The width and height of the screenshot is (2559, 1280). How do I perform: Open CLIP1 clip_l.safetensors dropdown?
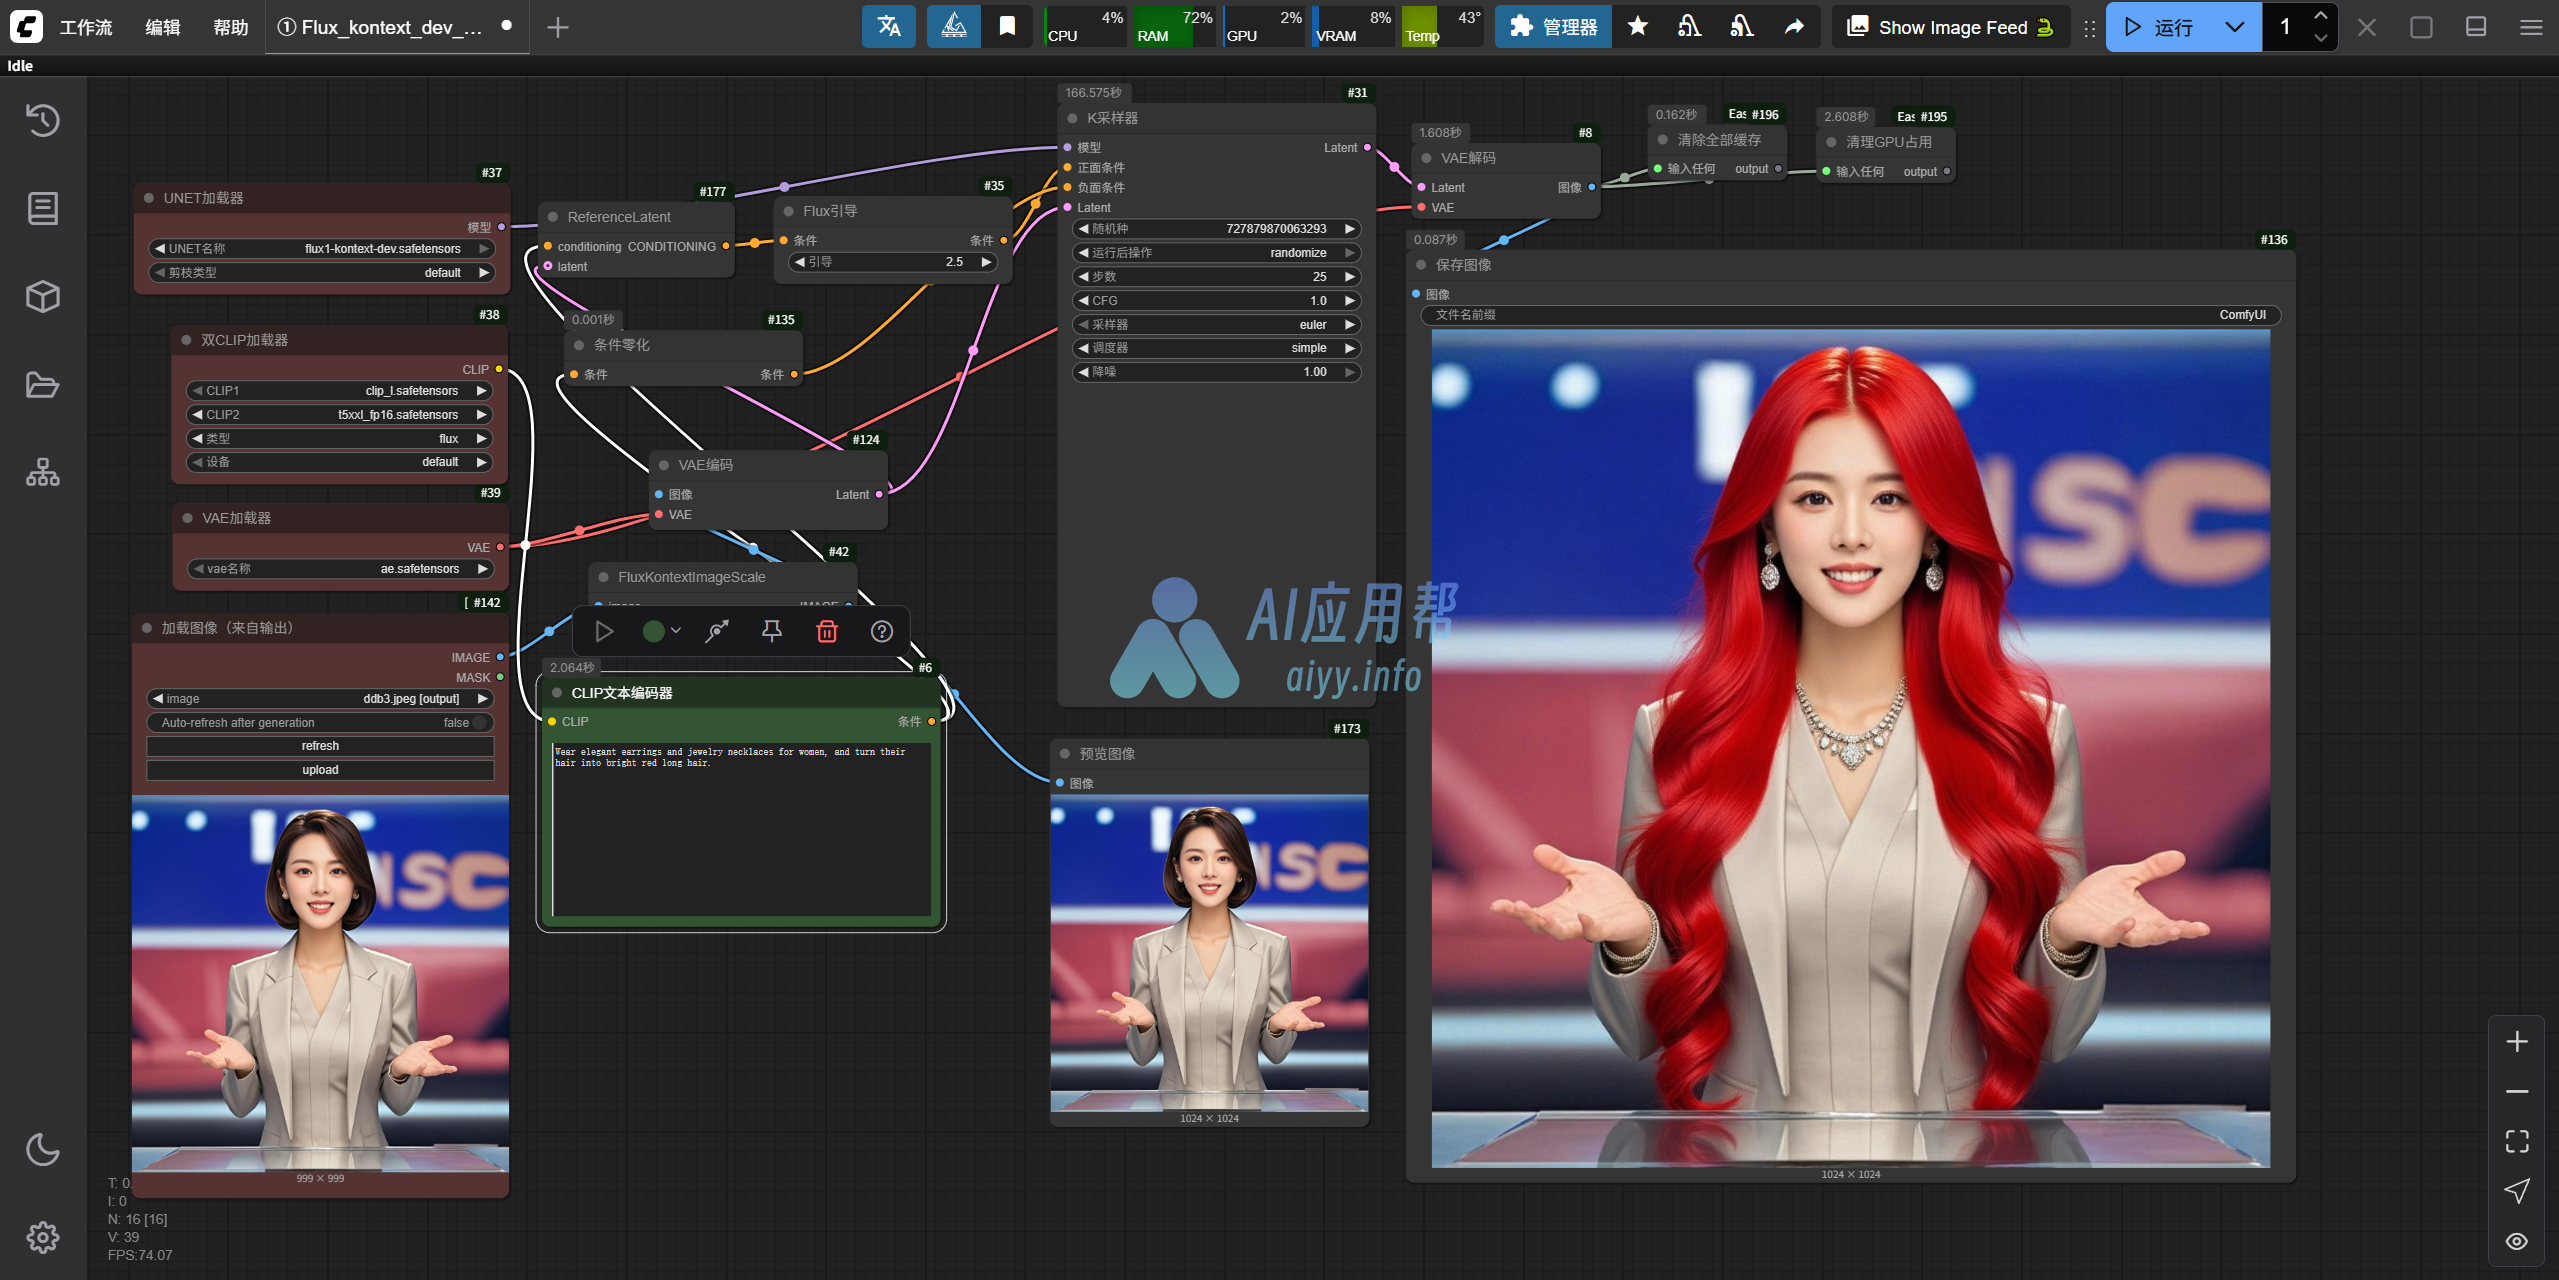(x=339, y=391)
